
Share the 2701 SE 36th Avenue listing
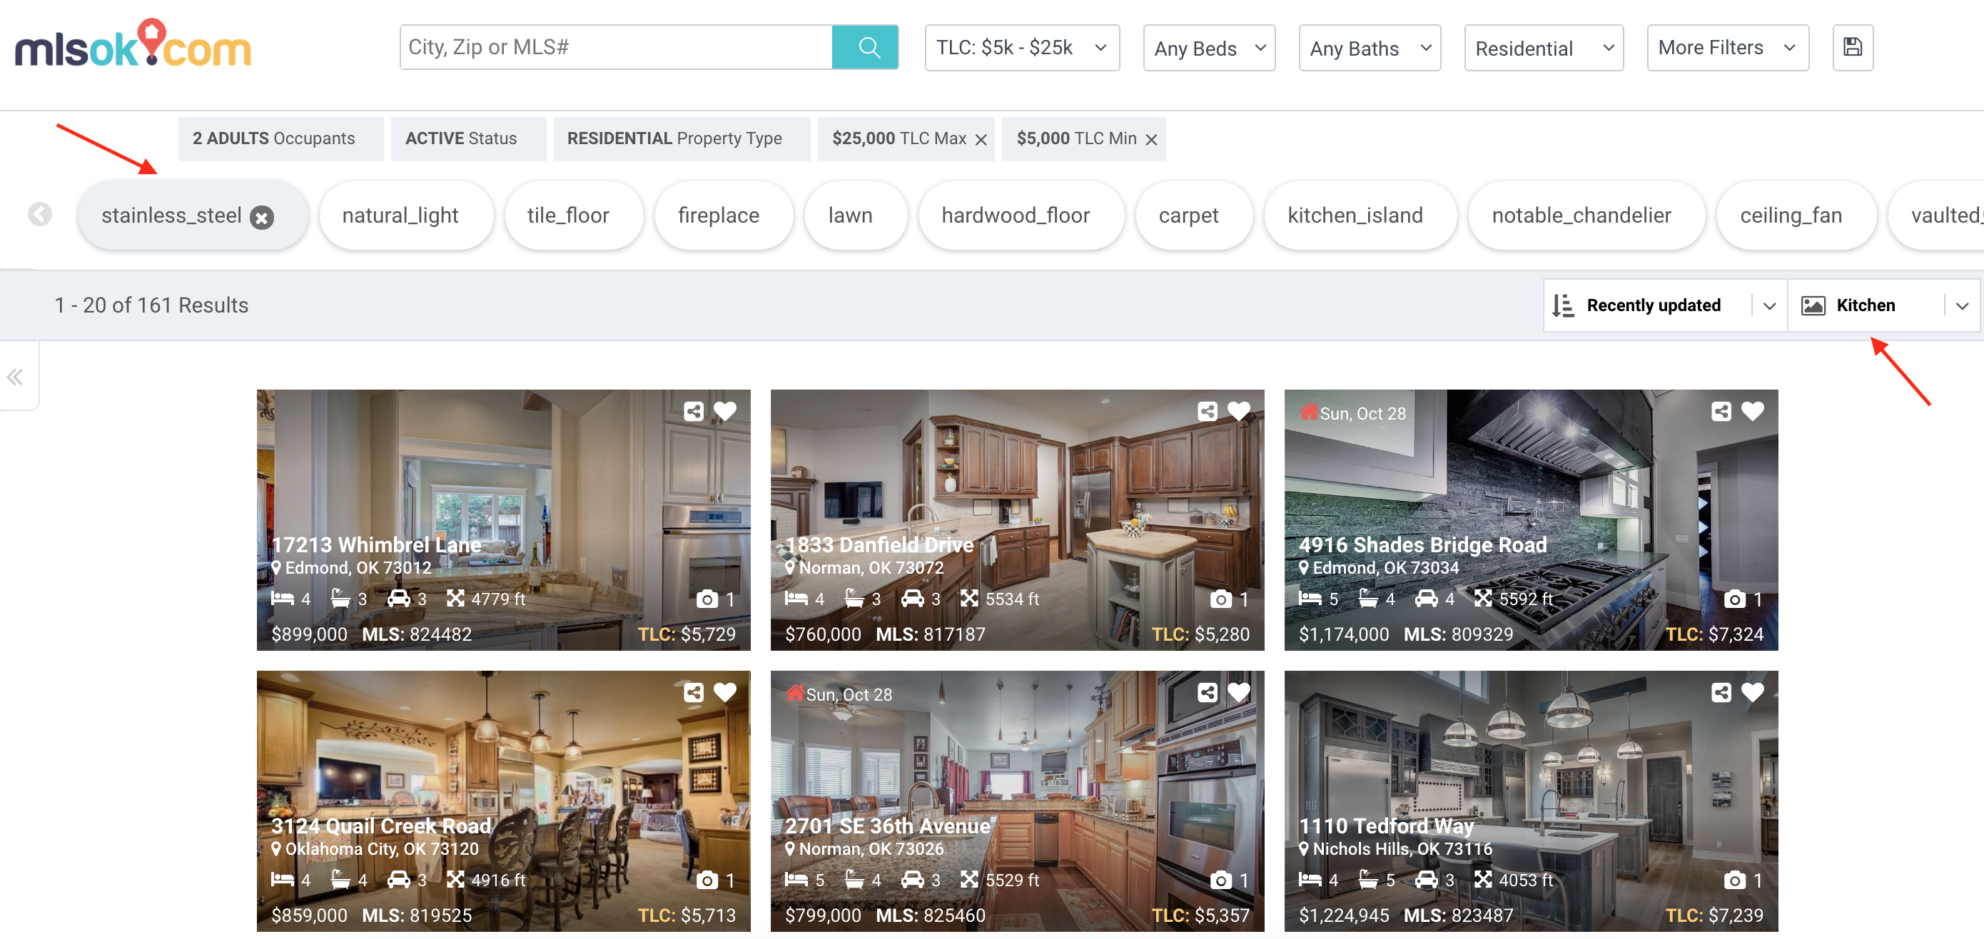[1208, 691]
